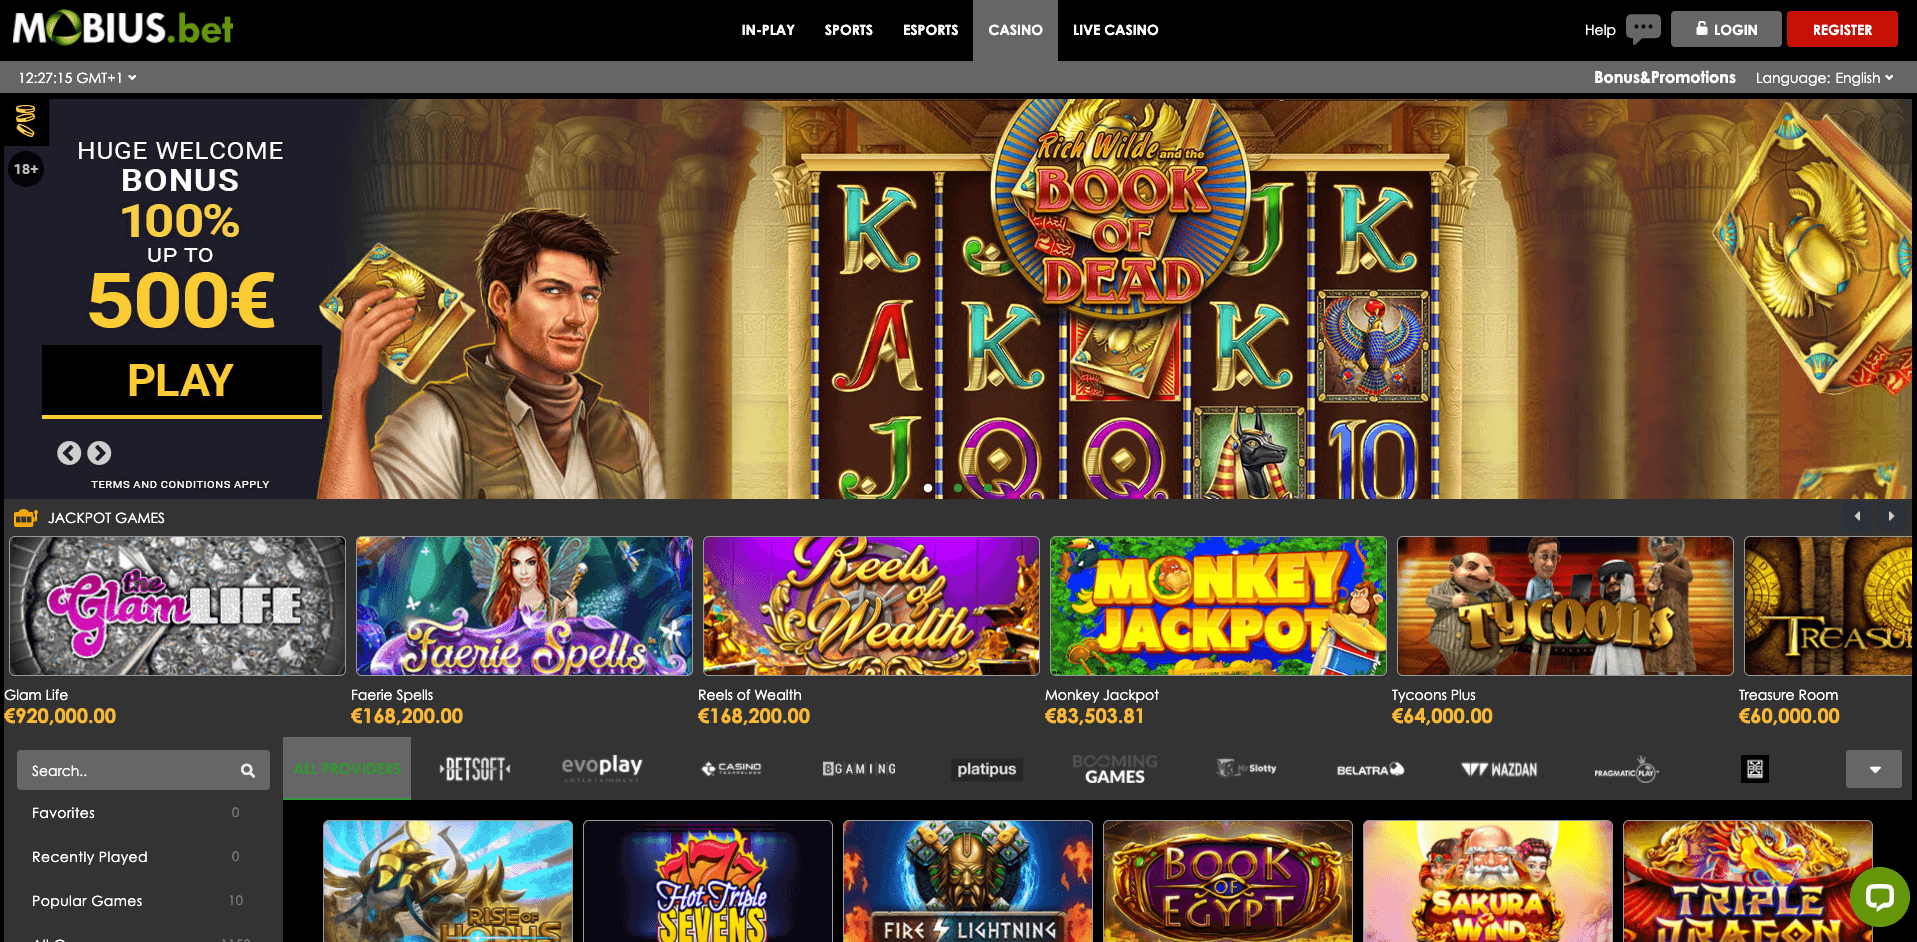Expand the providers list dropdown arrow
The width and height of the screenshot is (1917, 942).
pos(1874,769)
